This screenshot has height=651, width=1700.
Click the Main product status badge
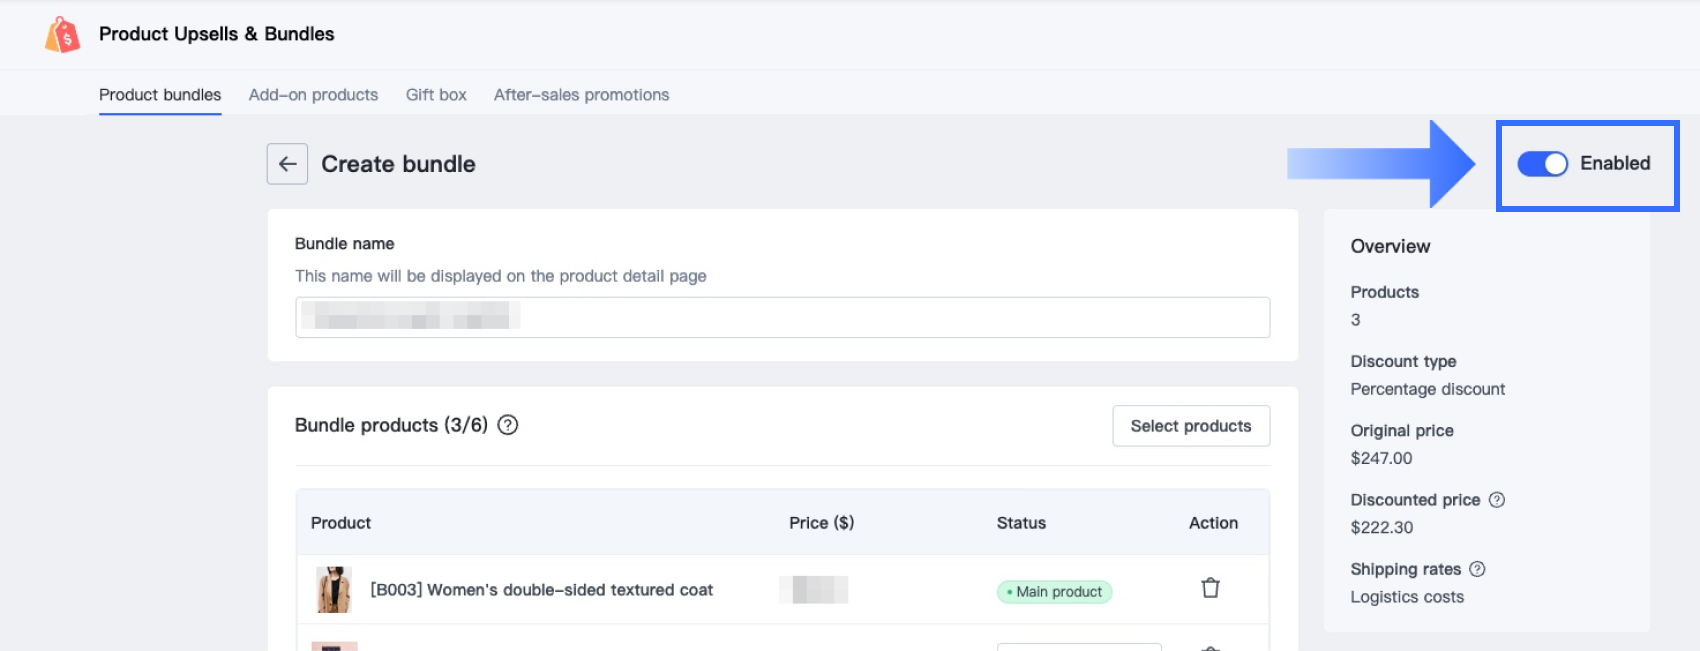(x=1054, y=592)
